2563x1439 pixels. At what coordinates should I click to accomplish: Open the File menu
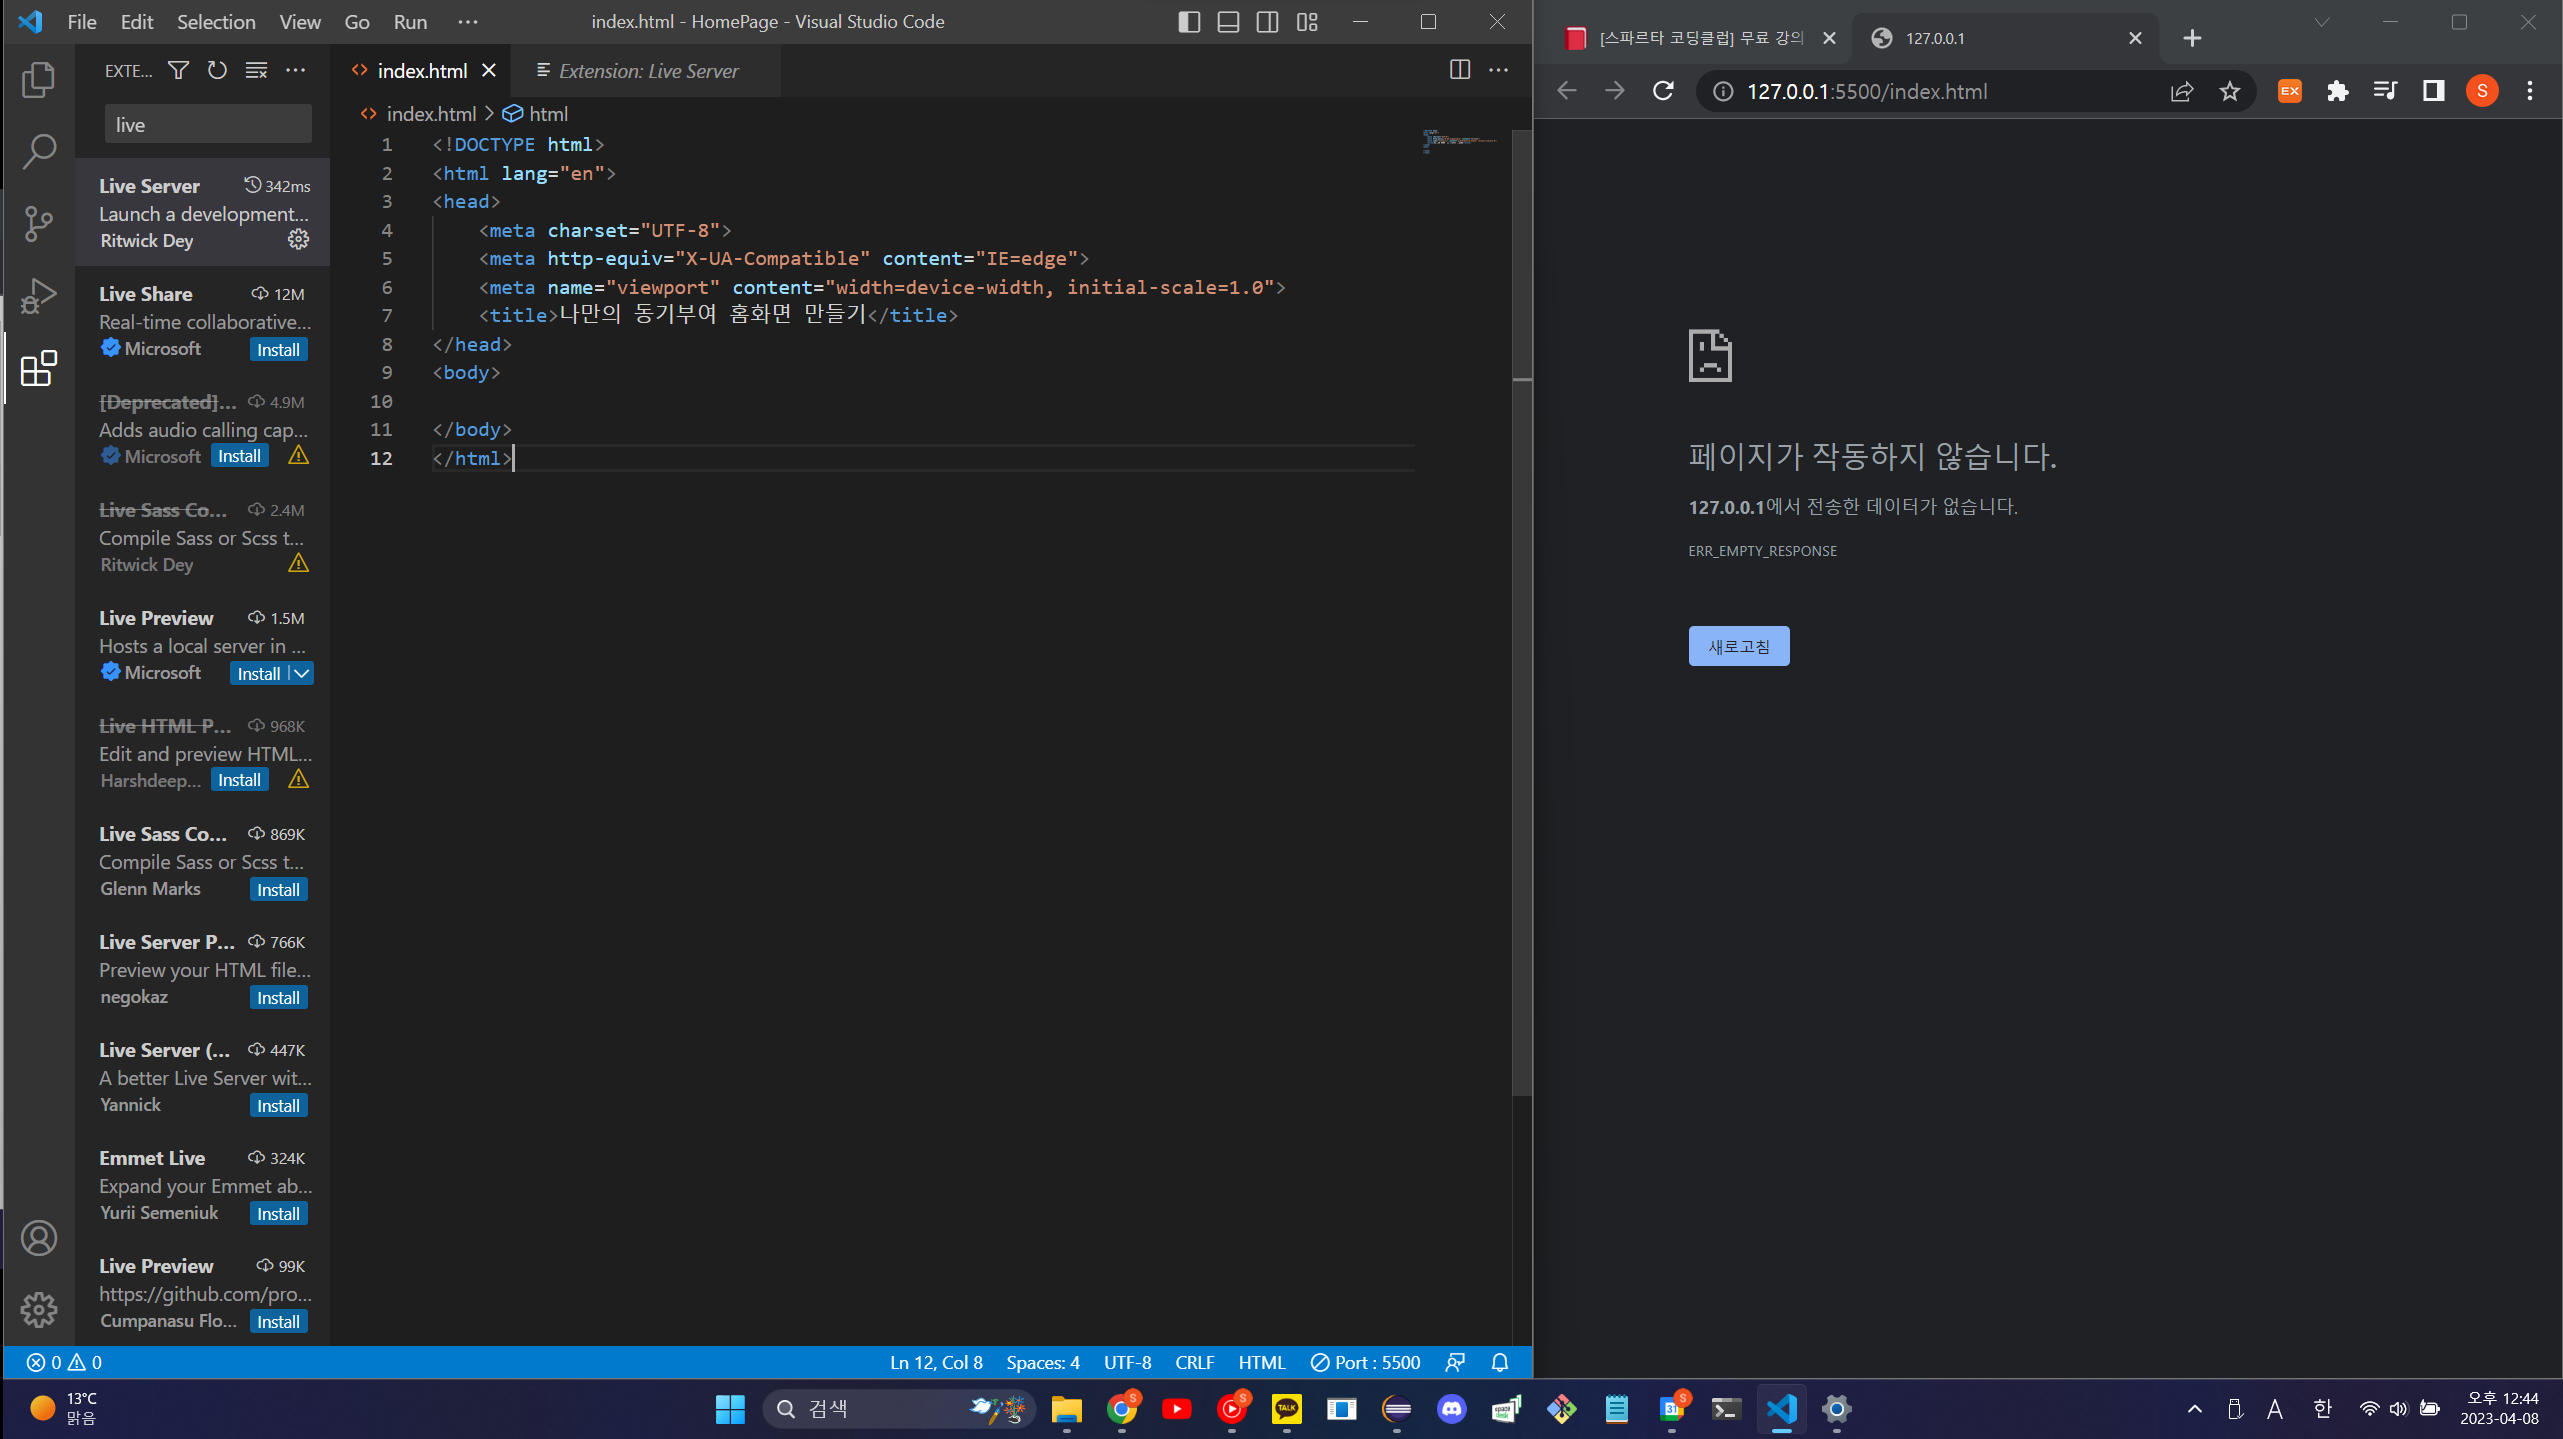click(x=82, y=22)
